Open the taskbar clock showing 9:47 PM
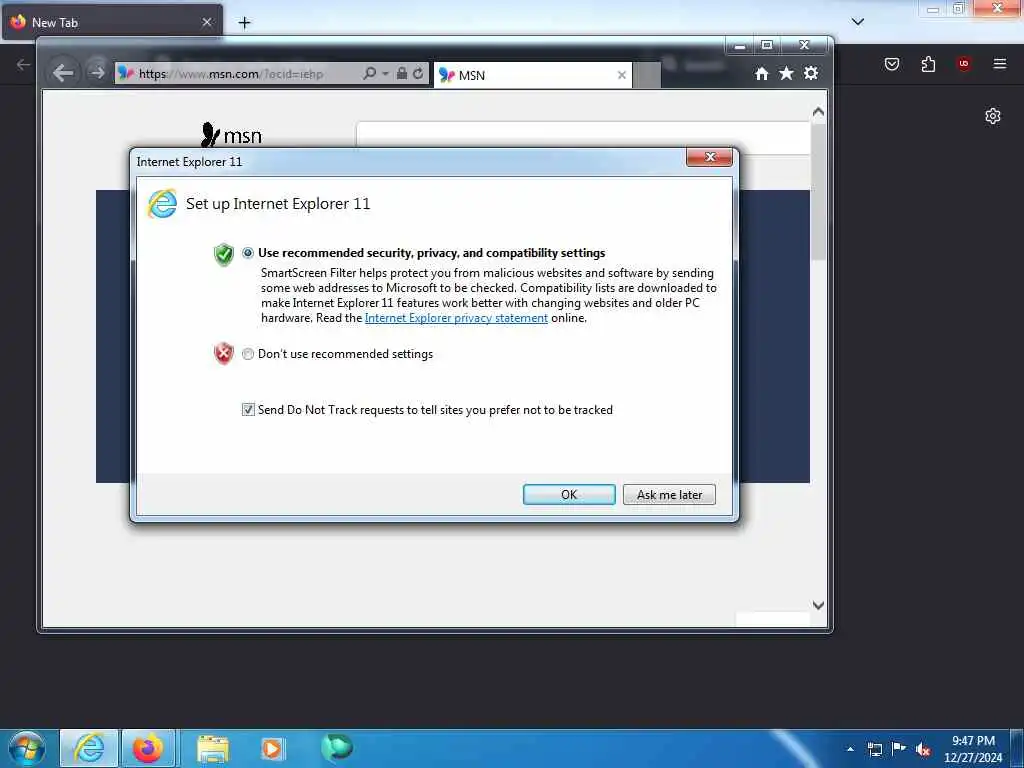Image resolution: width=1024 pixels, height=768 pixels. coord(973,749)
